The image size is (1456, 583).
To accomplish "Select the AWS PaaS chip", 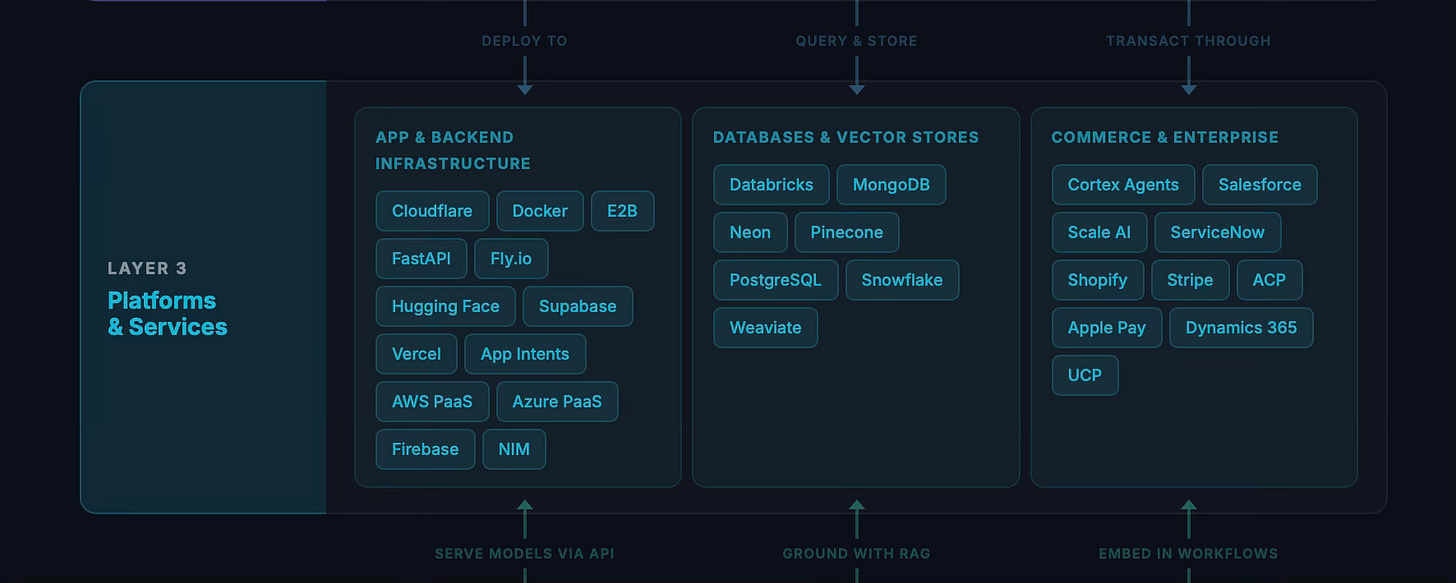I will (x=432, y=402).
